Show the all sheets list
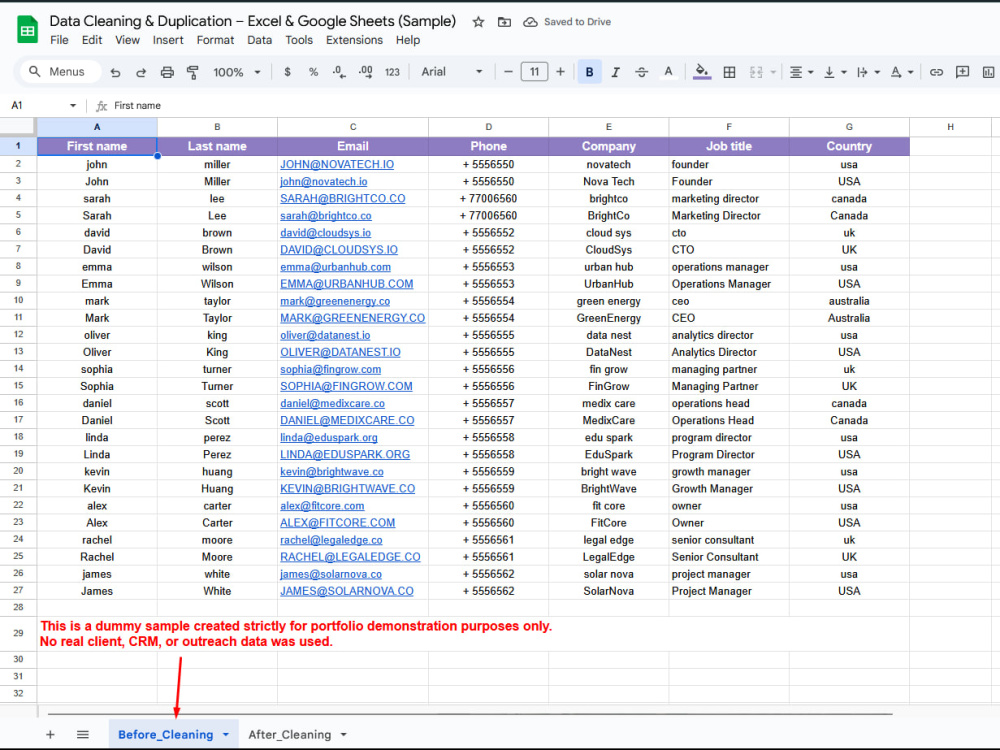 (x=83, y=735)
